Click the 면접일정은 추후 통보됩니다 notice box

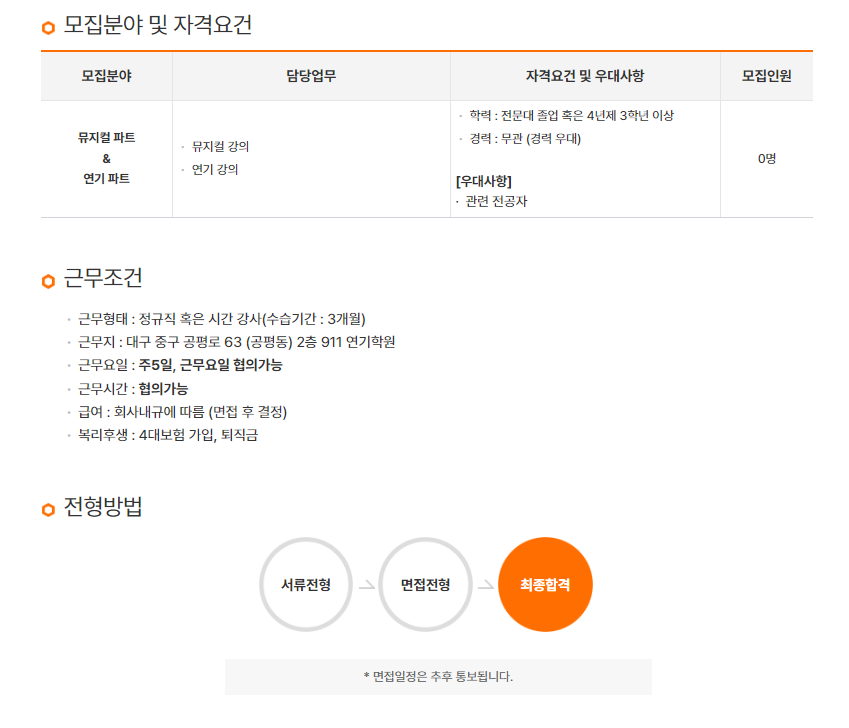(438, 677)
